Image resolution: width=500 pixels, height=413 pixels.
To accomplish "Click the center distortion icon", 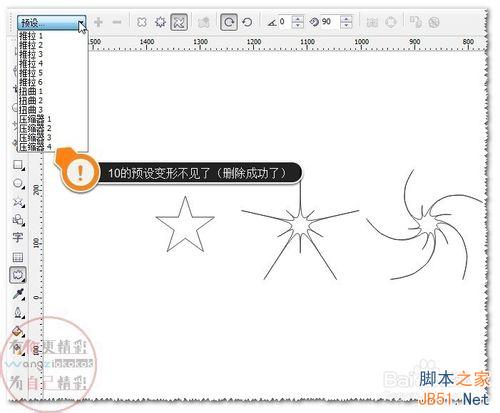I will pyautogui.click(x=372, y=22).
